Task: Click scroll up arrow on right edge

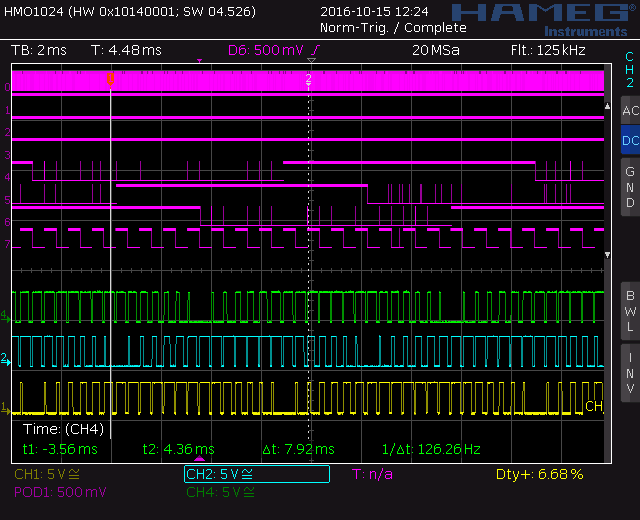Action: 607,106
